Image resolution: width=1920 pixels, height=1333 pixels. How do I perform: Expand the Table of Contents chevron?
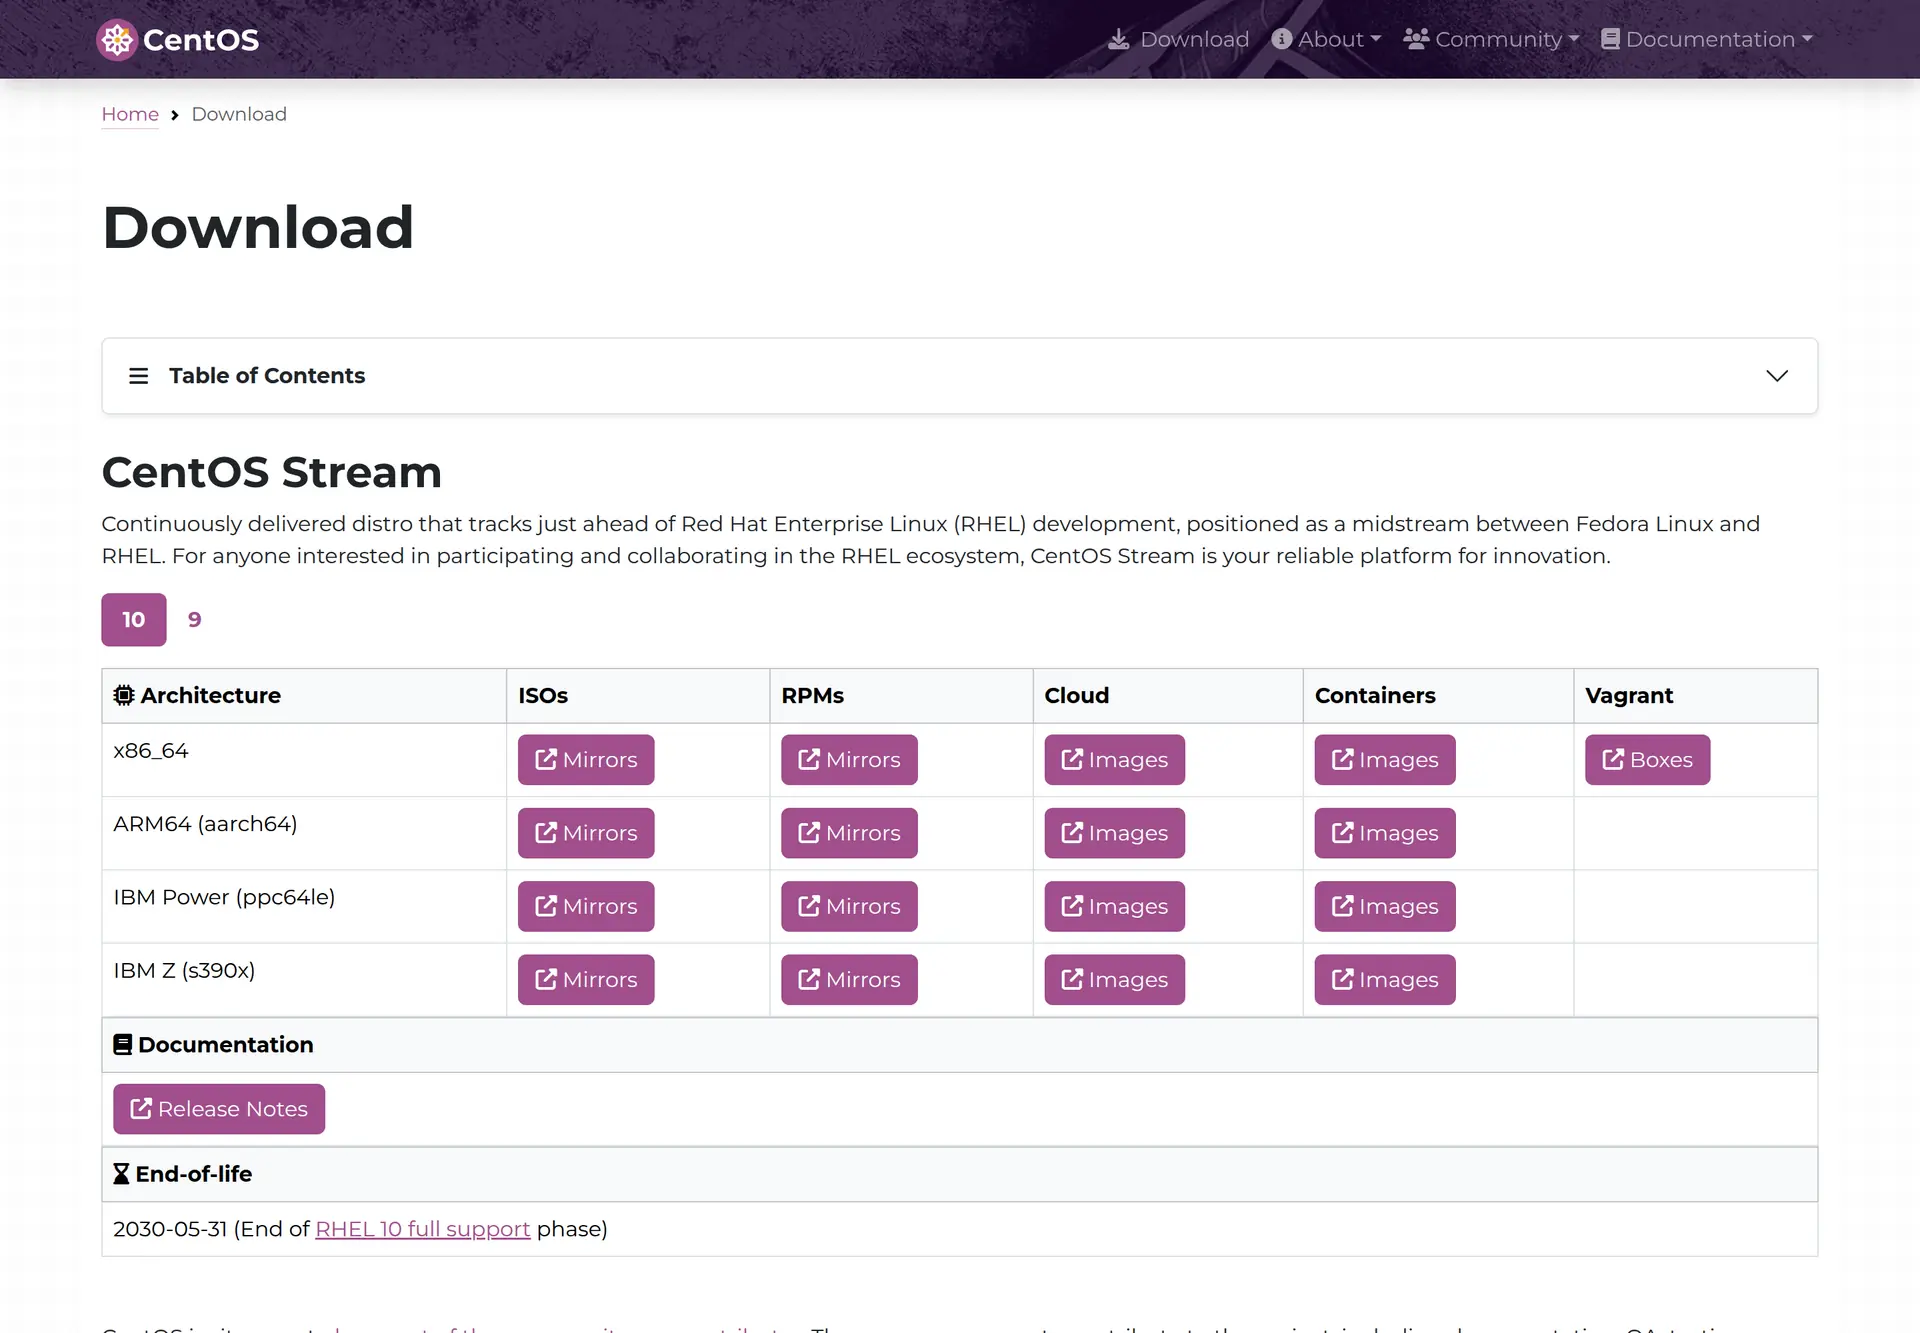1777,376
